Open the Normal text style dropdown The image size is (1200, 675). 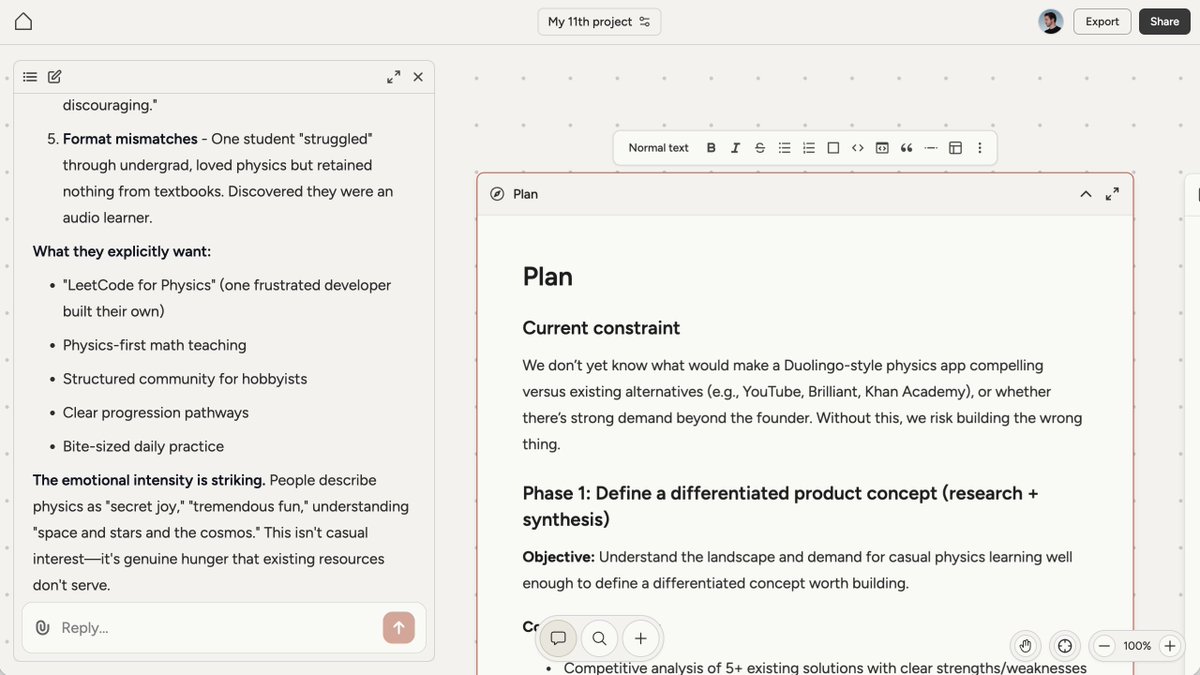(658, 148)
